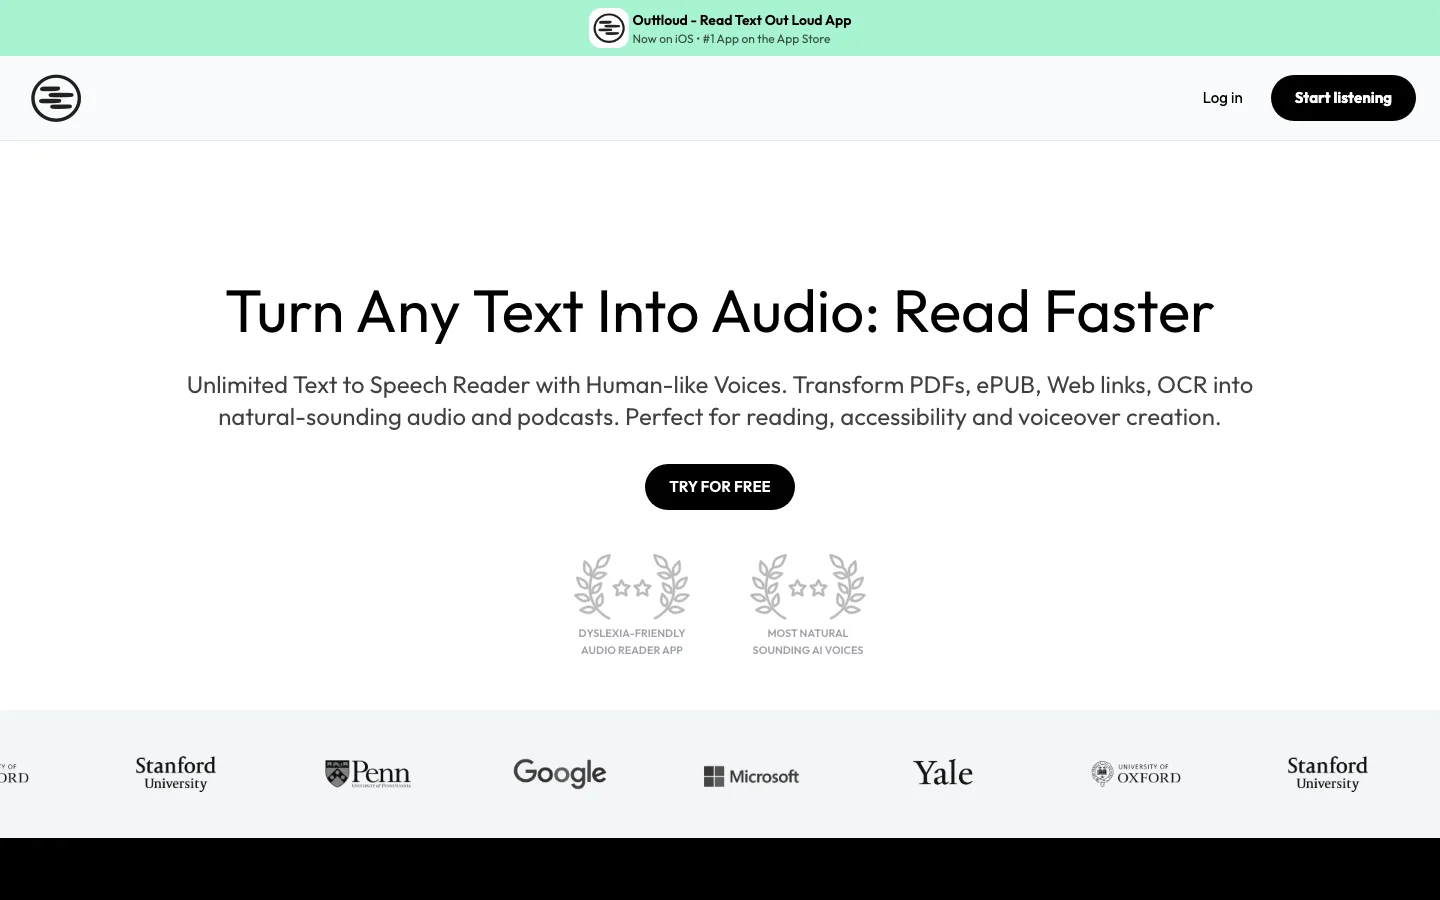Open the Log in link
1440x900 pixels.
tap(1222, 98)
